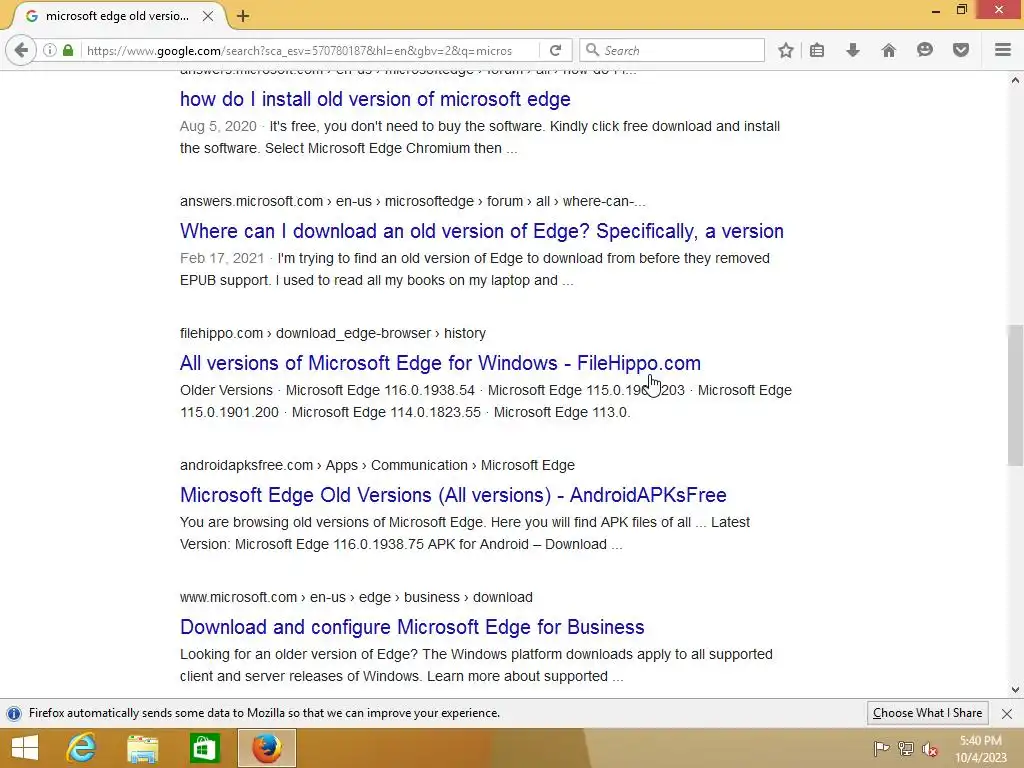Click the green padlock security icon

(68, 50)
